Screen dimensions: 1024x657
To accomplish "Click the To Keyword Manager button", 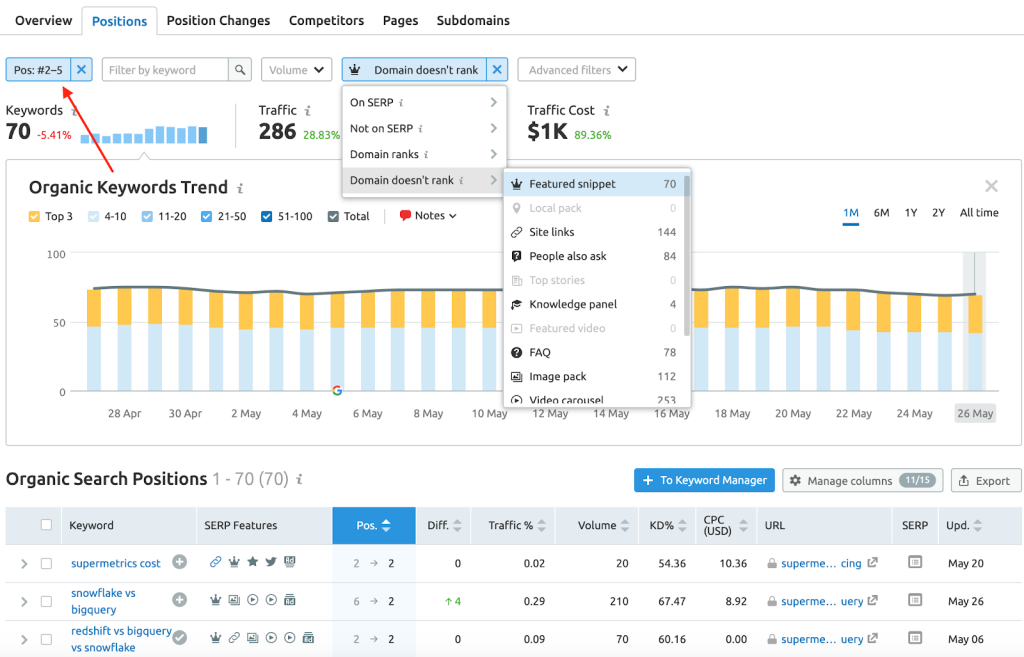I will coord(704,480).
